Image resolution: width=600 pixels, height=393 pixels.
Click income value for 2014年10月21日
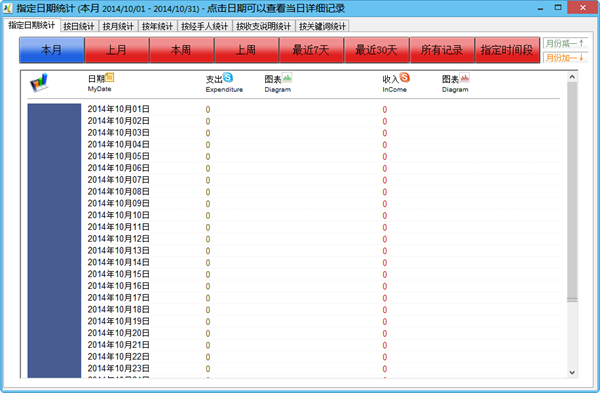385,345
